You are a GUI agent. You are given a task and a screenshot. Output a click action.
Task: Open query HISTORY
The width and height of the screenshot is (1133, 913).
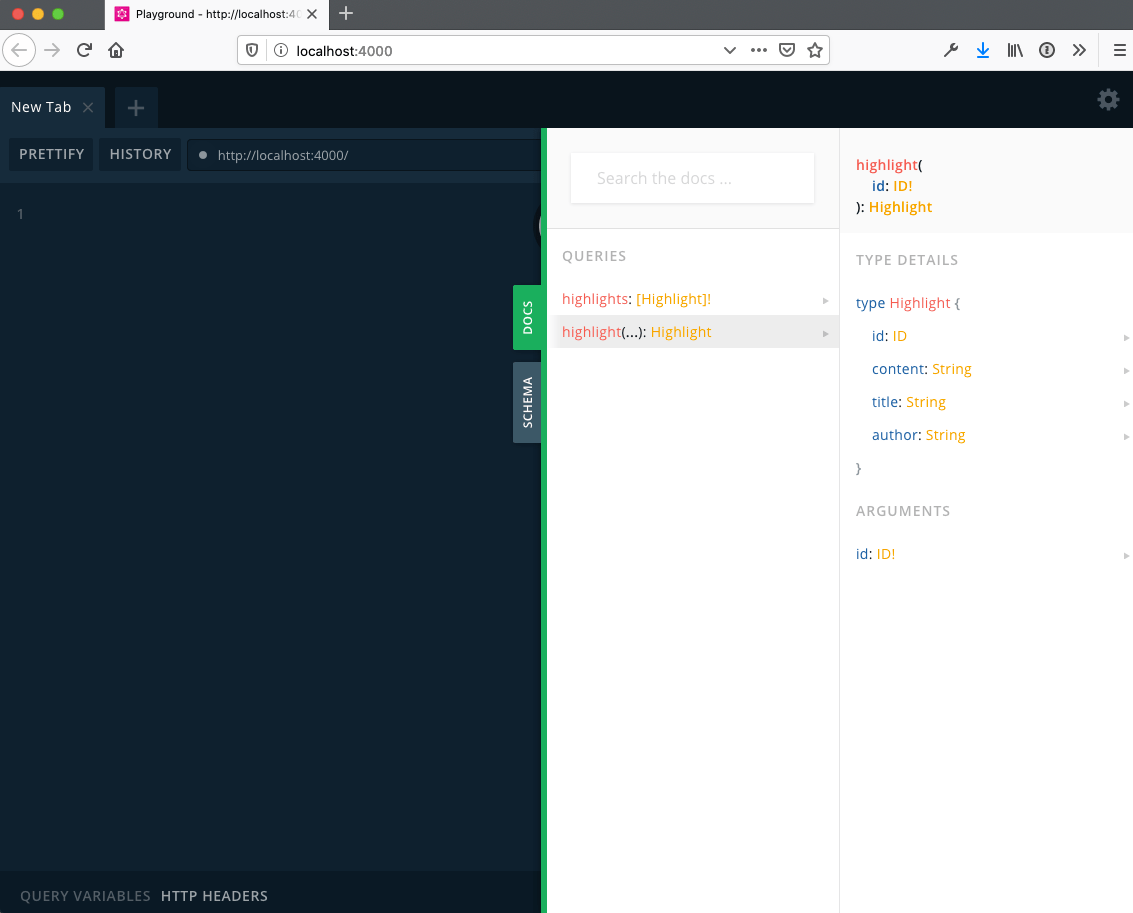pos(139,154)
